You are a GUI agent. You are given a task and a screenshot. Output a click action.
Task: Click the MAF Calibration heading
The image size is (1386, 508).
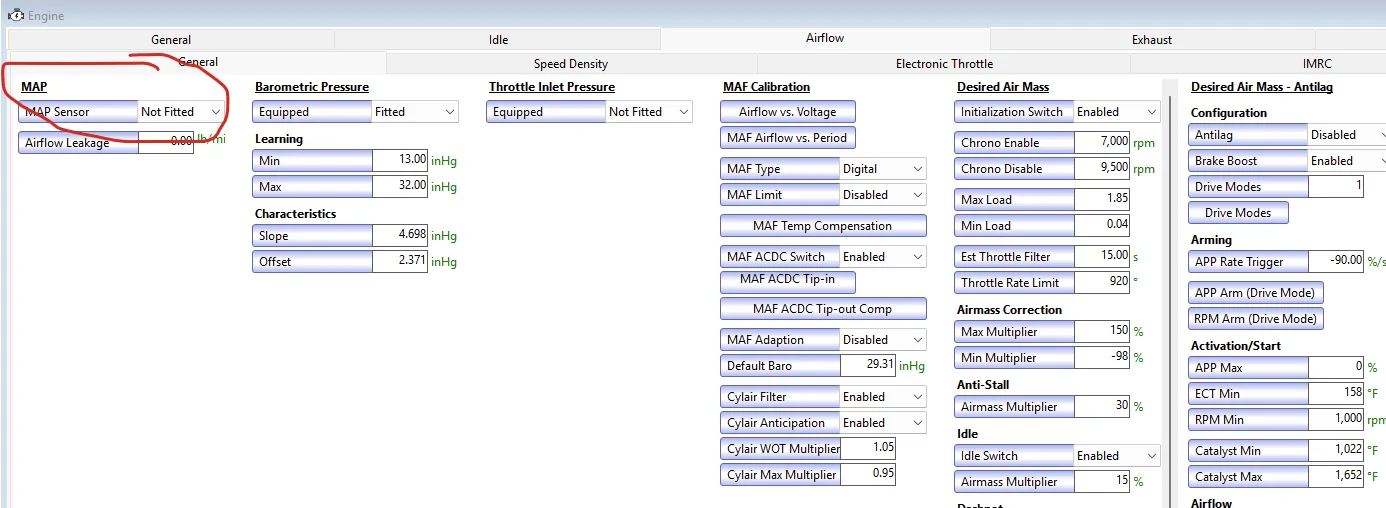(x=766, y=87)
